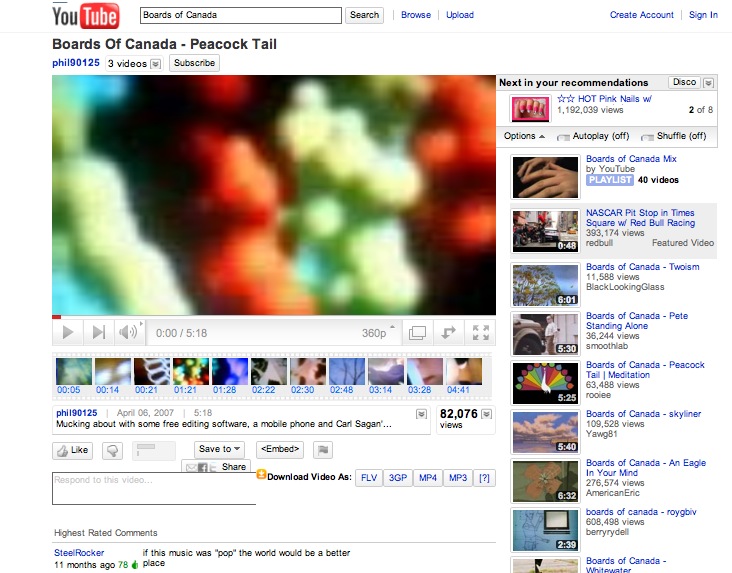Toggle Autoplay on
Image resolution: width=732 pixels, height=573 pixels.
(593, 136)
